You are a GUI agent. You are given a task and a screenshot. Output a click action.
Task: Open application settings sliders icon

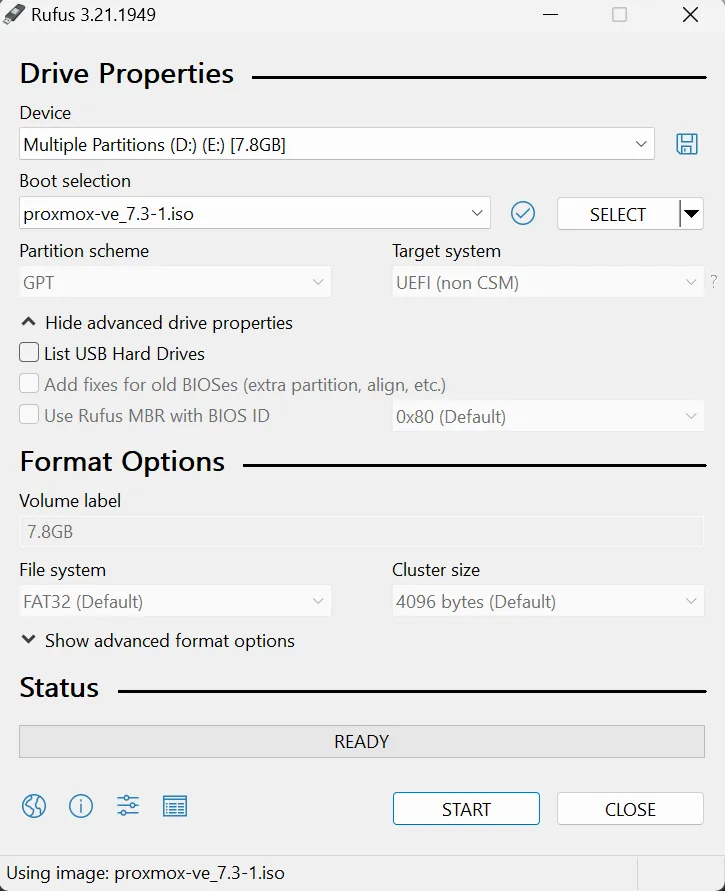(x=128, y=806)
